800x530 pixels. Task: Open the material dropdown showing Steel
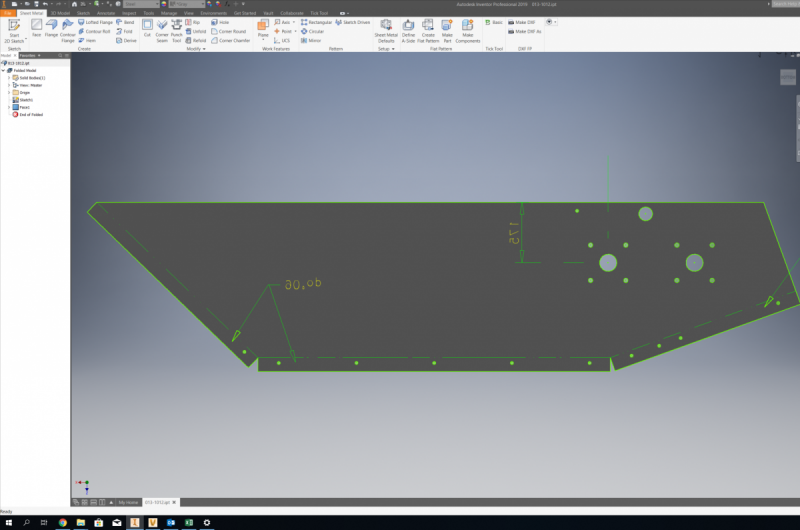[141, 4]
